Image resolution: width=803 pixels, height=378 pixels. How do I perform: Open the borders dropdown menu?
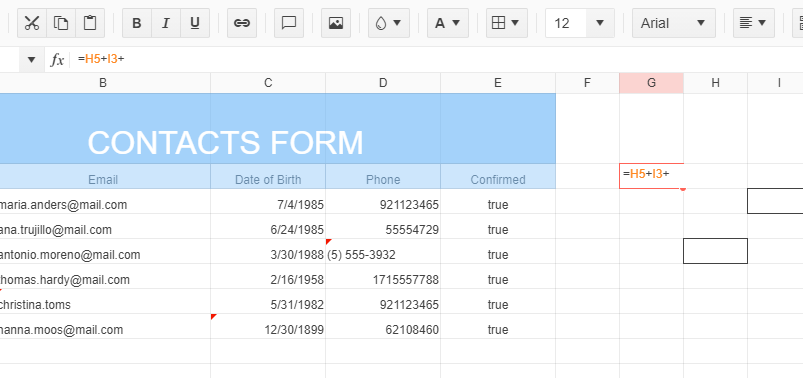click(506, 23)
